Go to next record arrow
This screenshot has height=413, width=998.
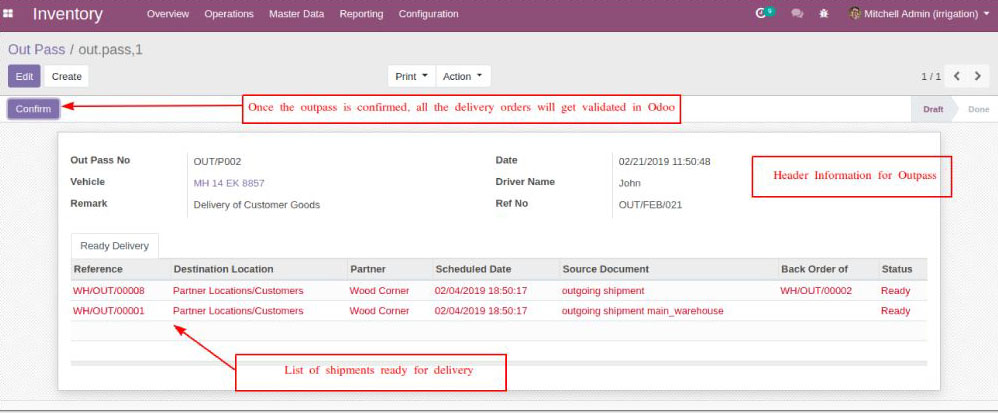coord(978,76)
